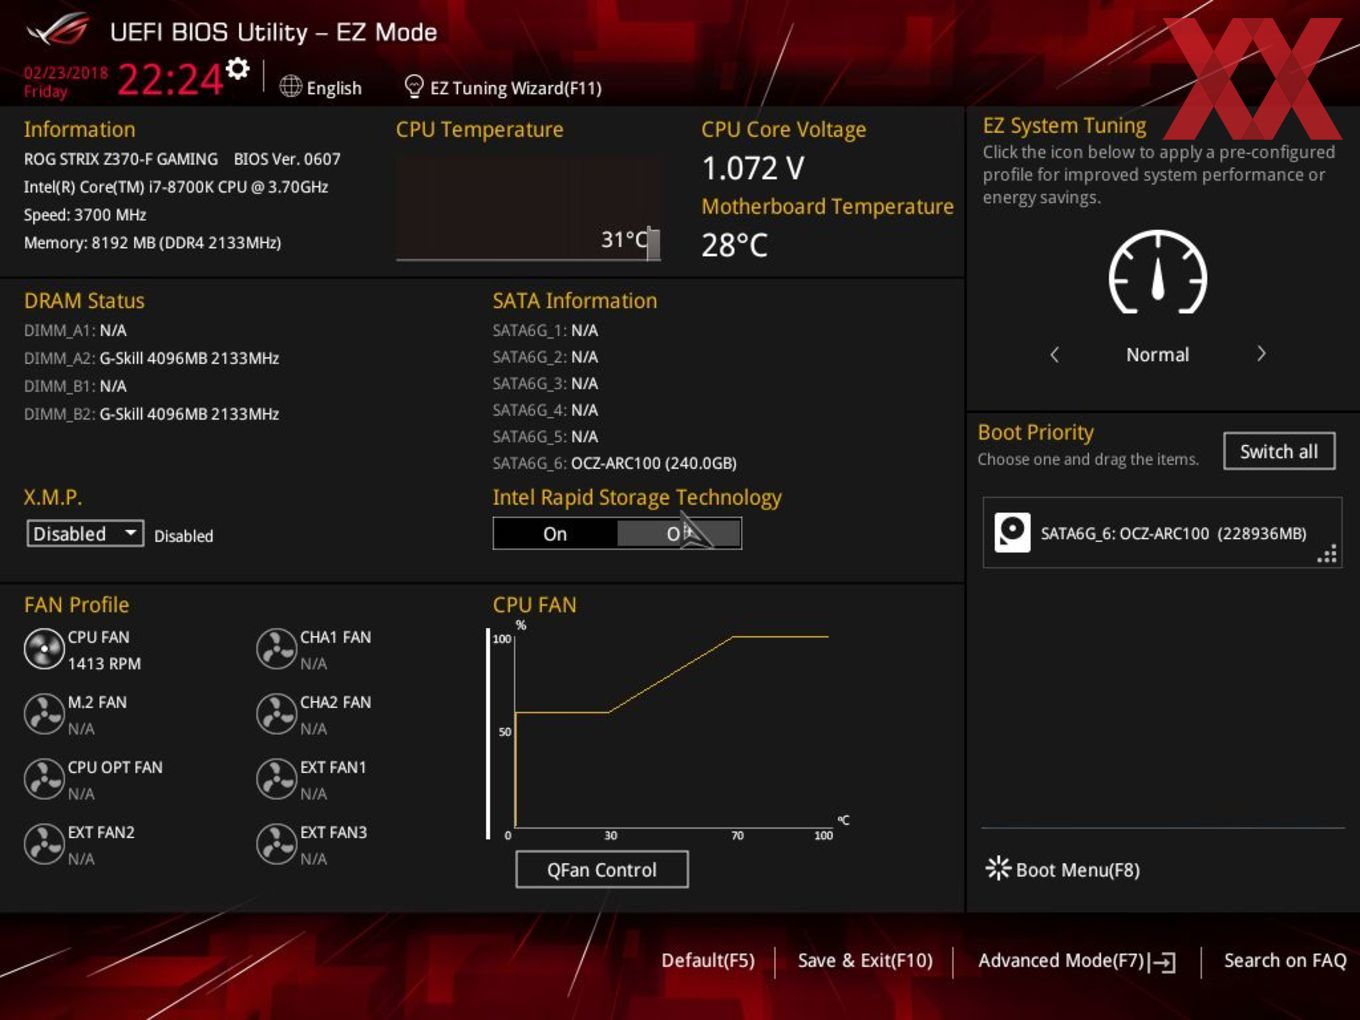The image size is (1360, 1020).
Task: Switch to next EZ tuning profile
Action: click(1261, 354)
